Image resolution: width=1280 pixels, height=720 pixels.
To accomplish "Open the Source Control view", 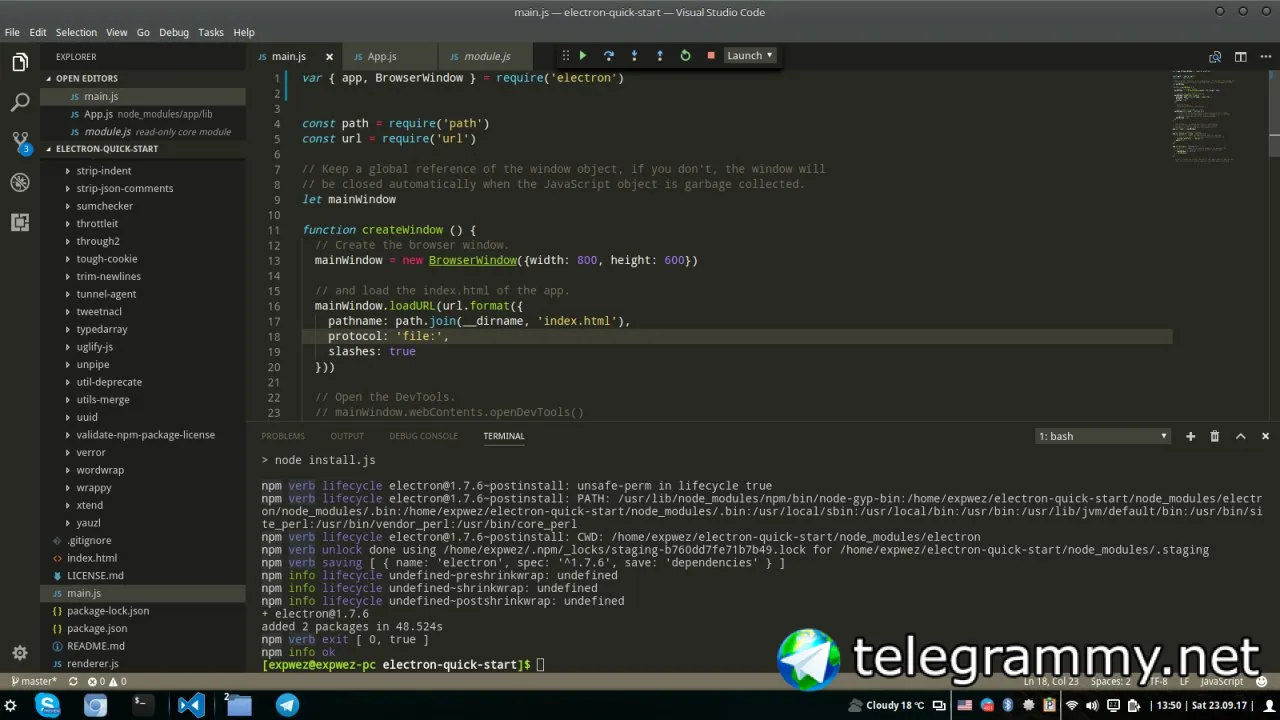I will [20, 143].
